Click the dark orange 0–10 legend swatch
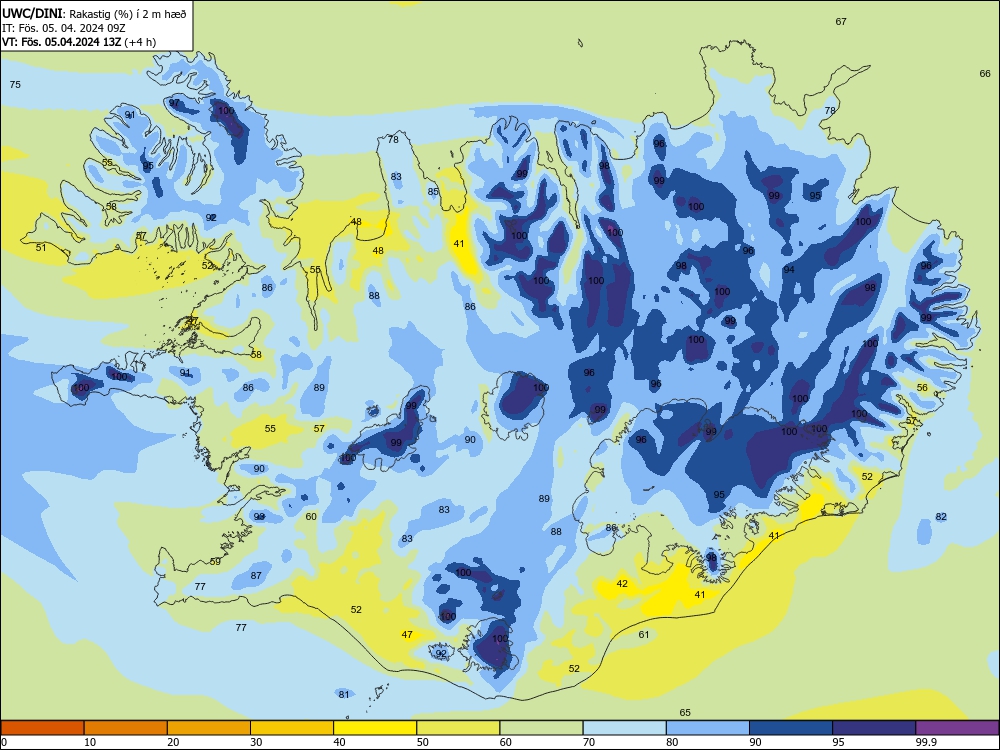 (42, 728)
